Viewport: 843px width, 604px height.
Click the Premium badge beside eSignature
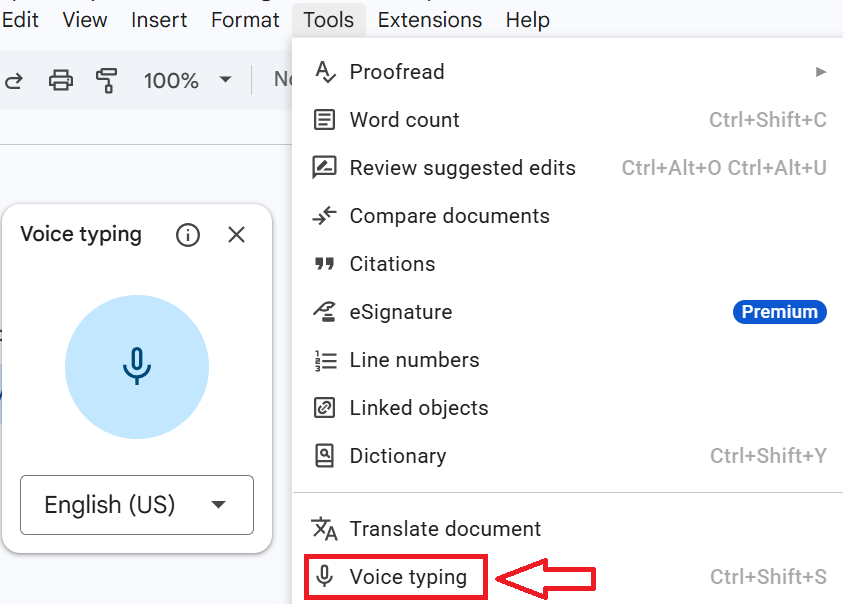(x=780, y=312)
